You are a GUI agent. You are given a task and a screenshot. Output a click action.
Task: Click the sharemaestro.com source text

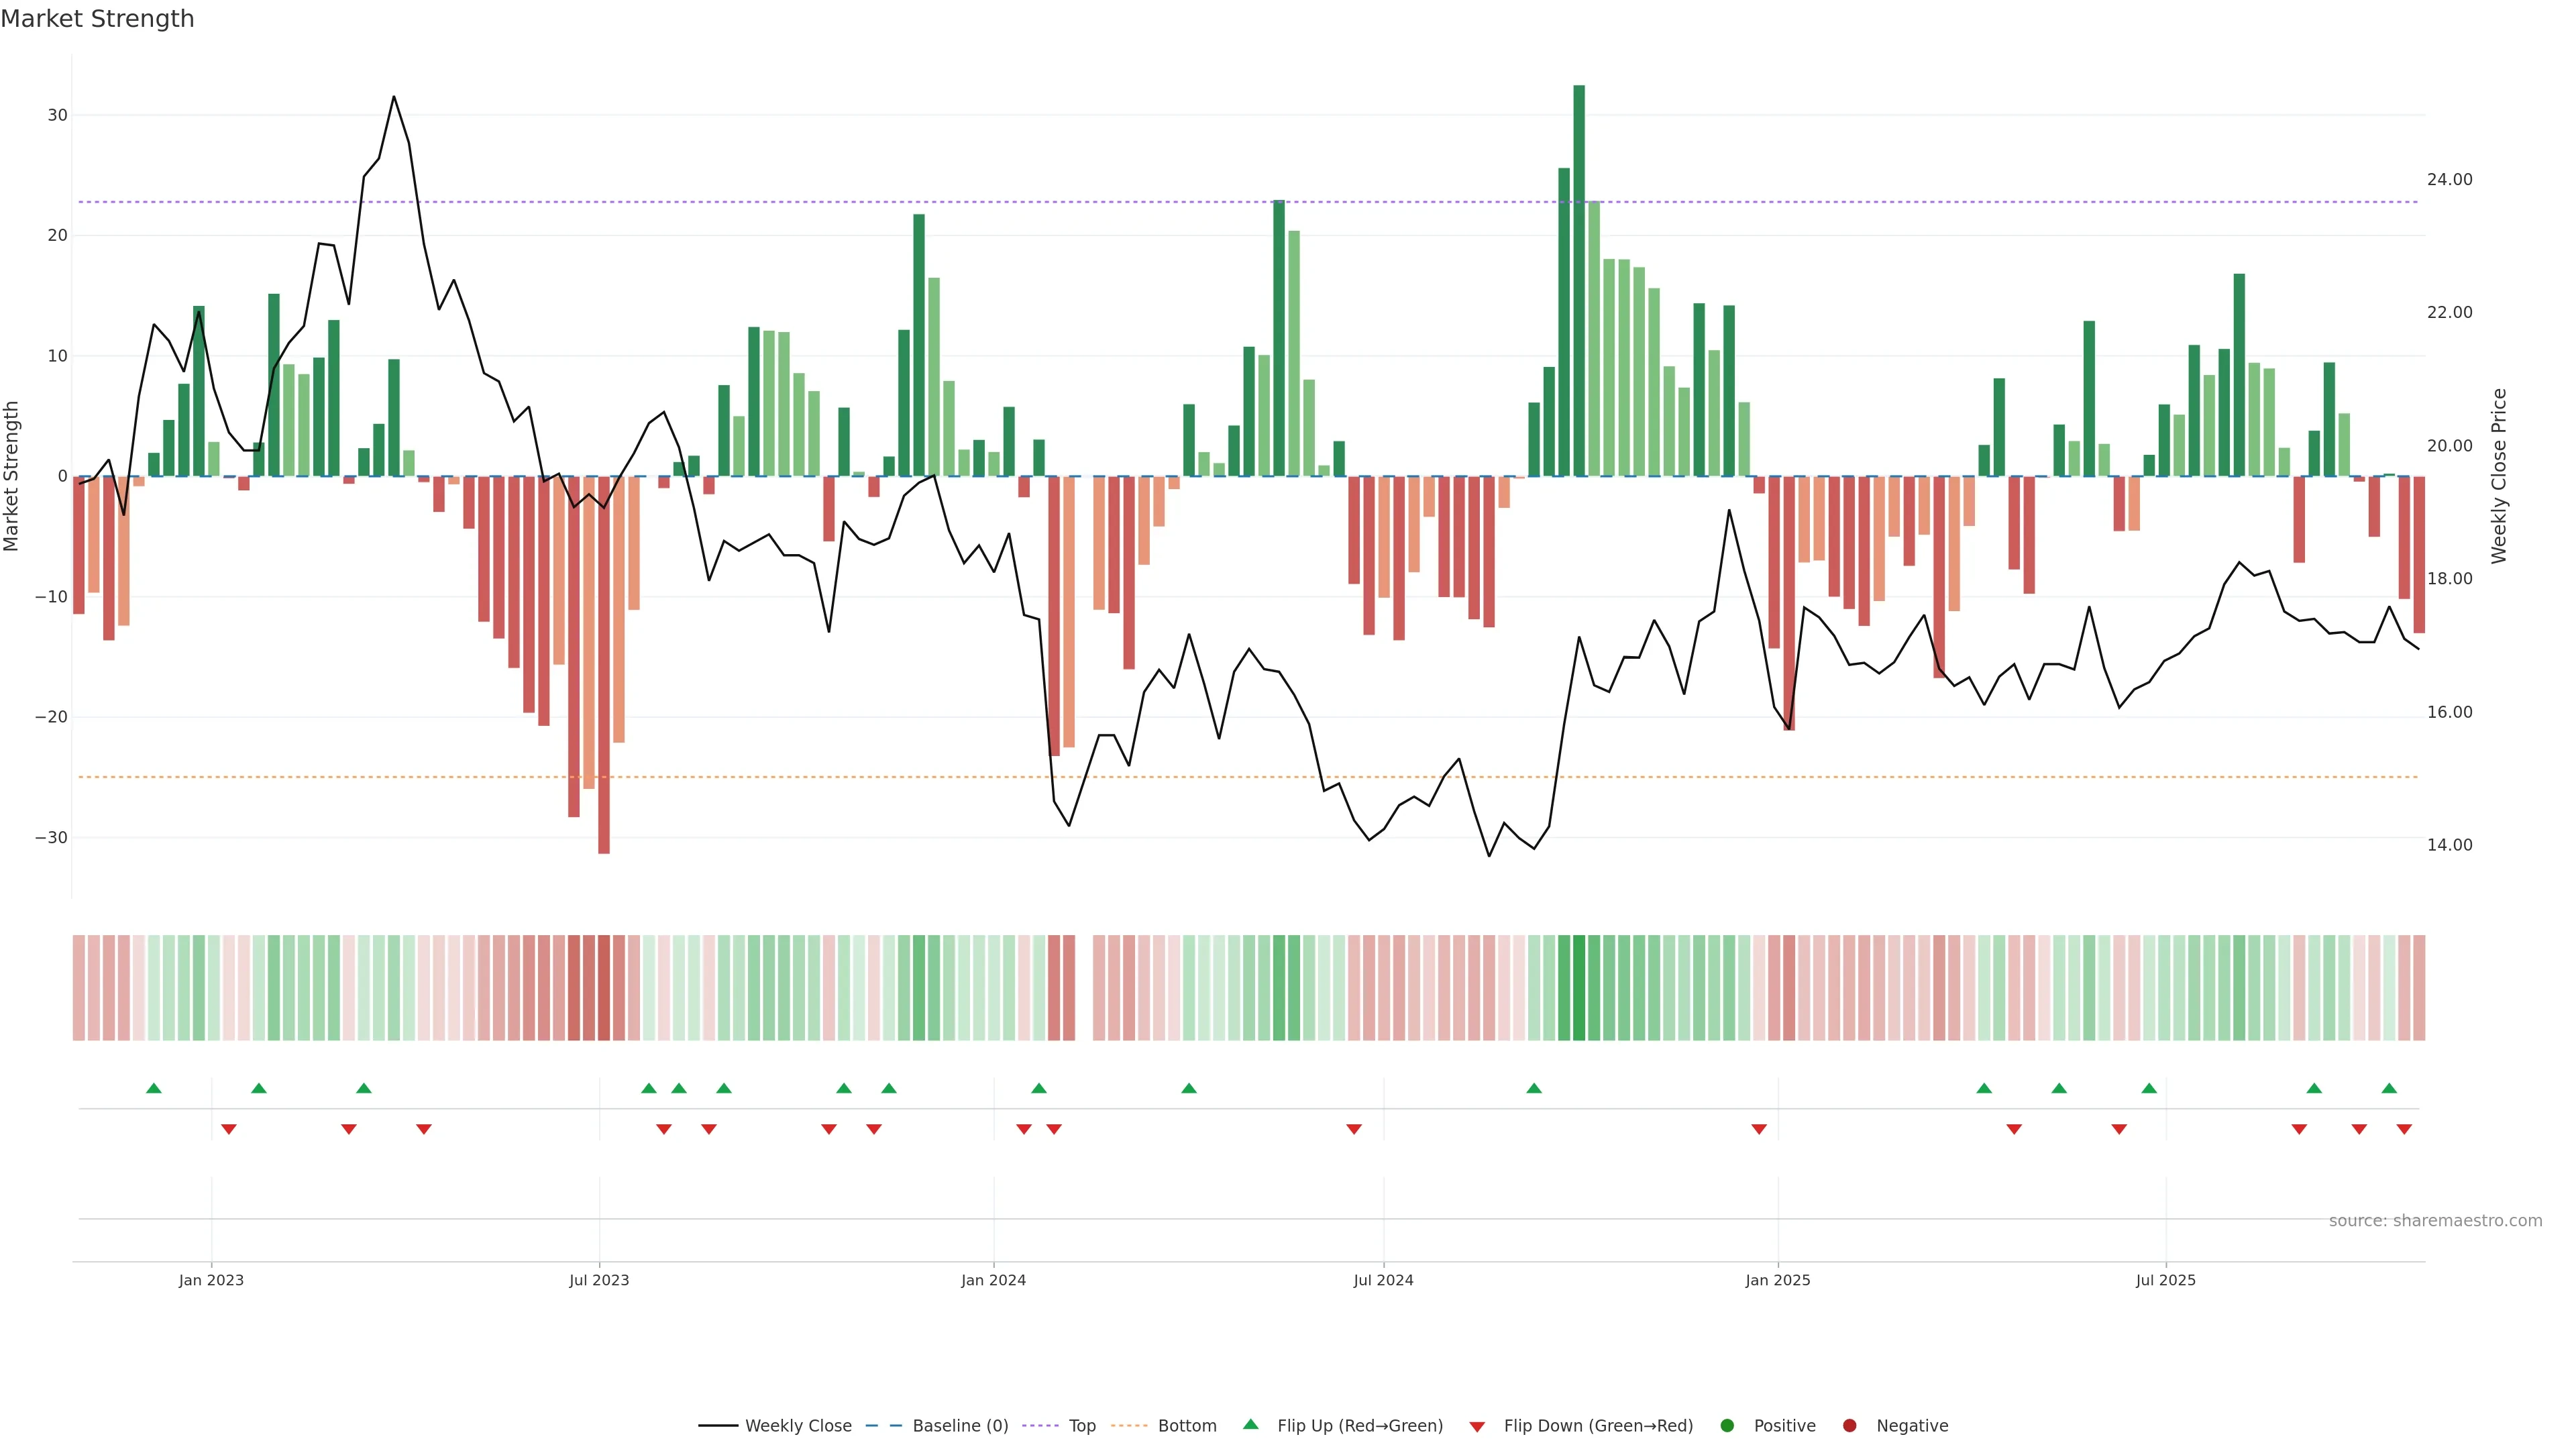coord(2435,1221)
